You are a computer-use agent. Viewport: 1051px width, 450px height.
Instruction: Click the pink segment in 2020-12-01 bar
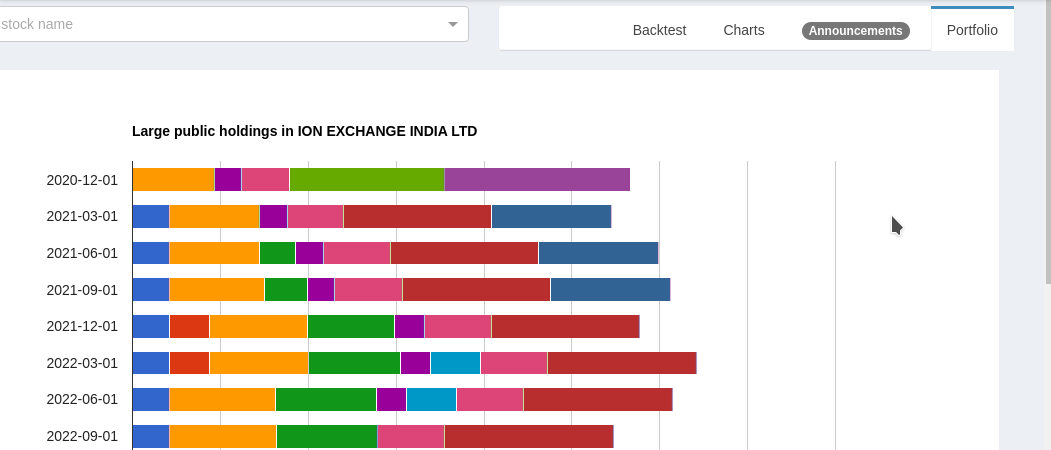(265, 180)
